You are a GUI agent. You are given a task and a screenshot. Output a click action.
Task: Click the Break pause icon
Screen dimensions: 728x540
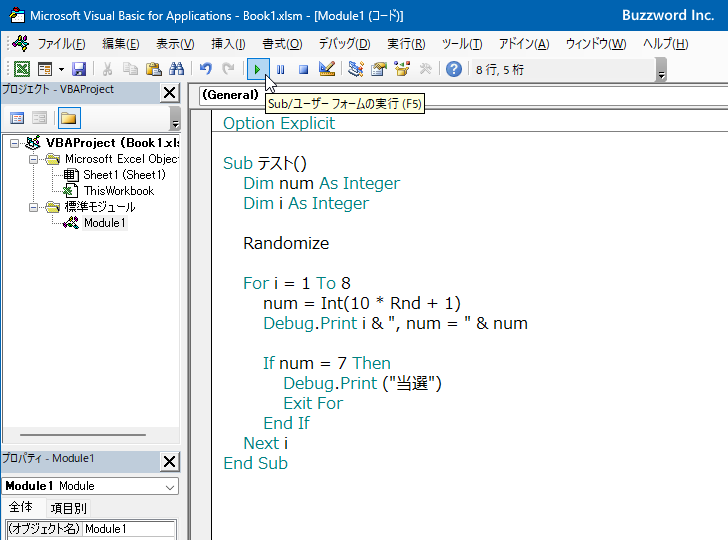click(x=280, y=70)
